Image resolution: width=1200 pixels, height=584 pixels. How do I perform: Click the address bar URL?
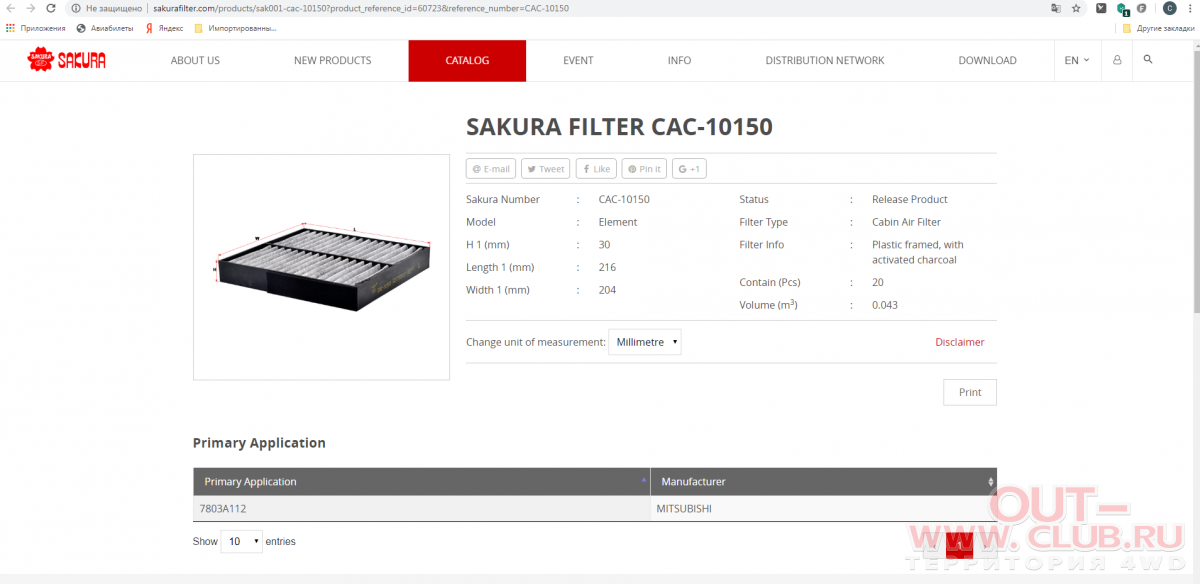[x=361, y=8]
